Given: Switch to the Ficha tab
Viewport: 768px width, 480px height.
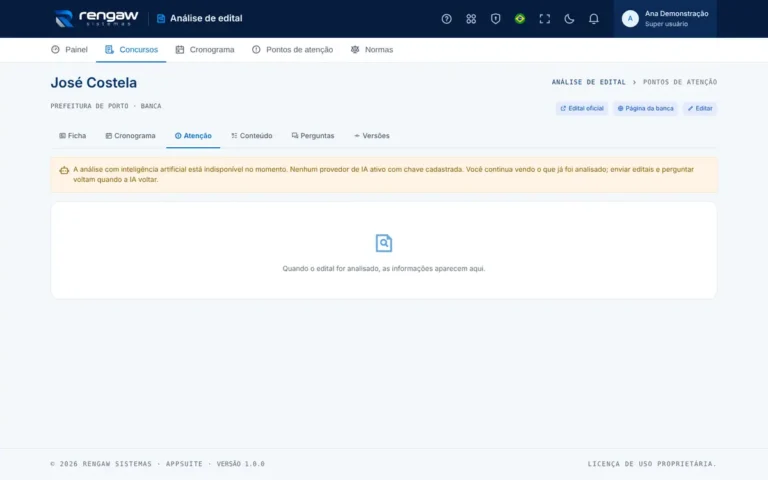Looking at the screenshot, I should 72,136.
